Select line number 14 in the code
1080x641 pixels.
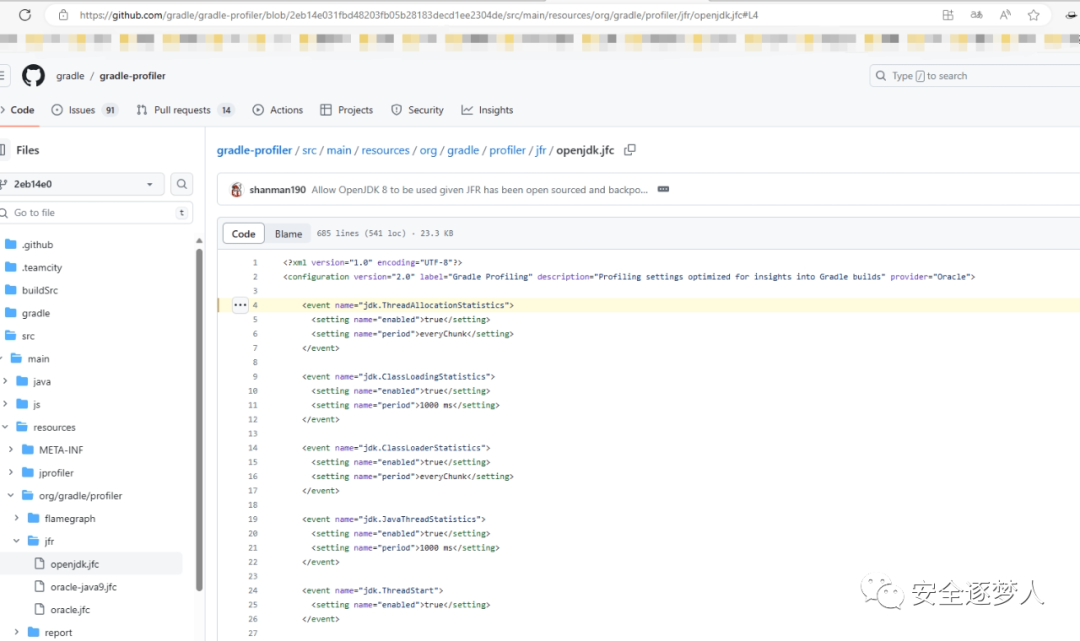pos(253,448)
